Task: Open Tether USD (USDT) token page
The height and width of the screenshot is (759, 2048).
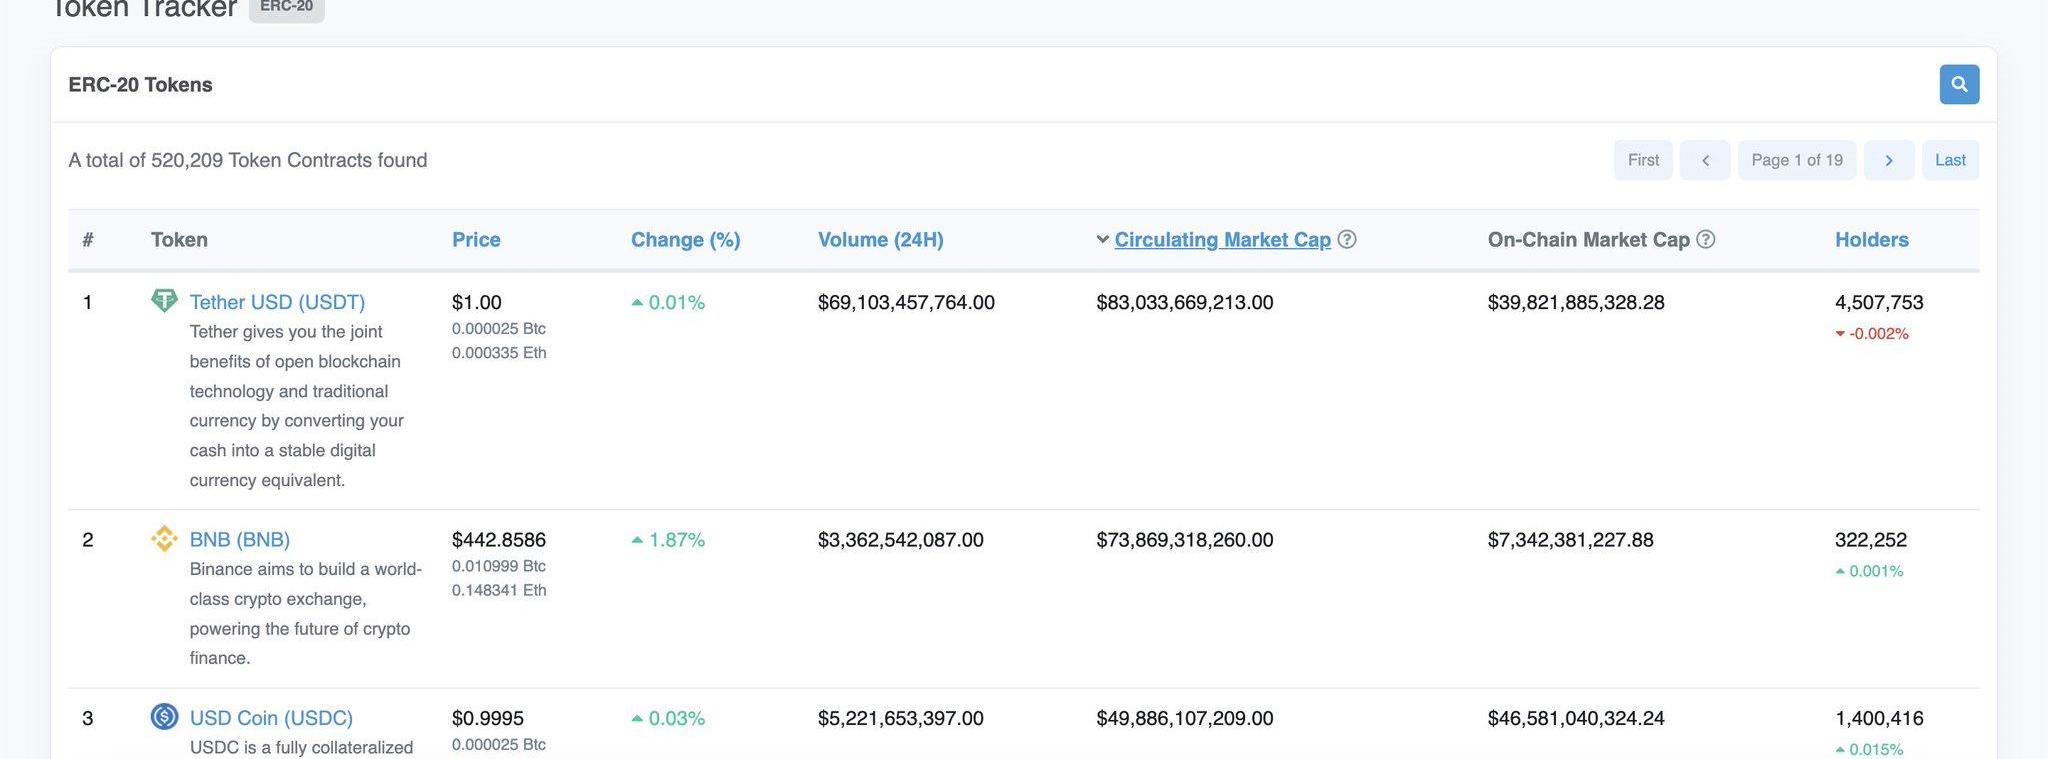Action: [x=277, y=302]
